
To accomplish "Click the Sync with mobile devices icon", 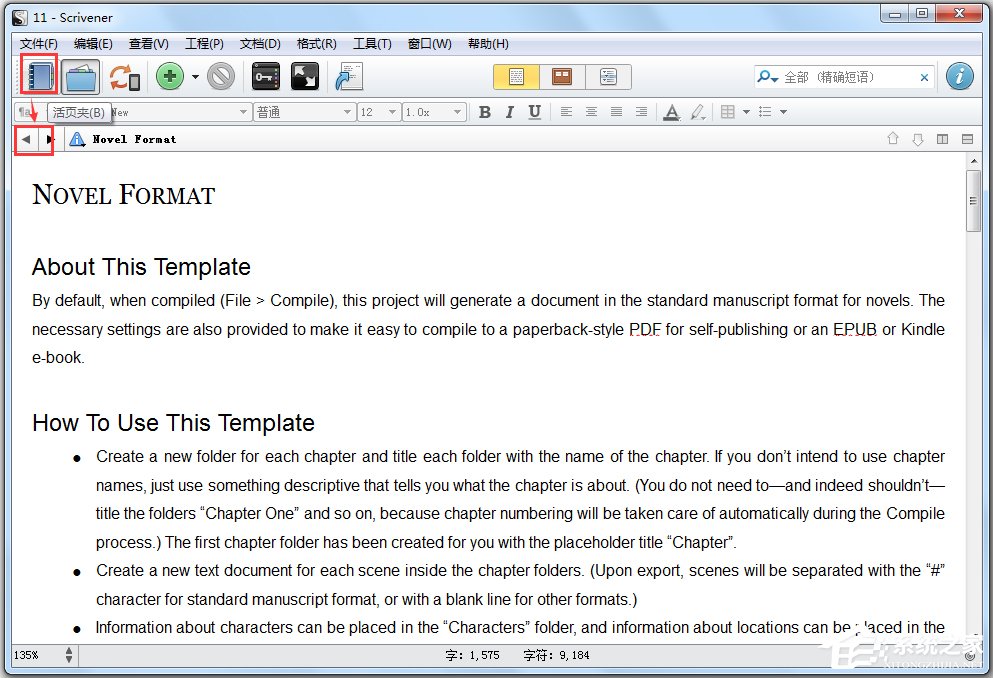I will click(124, 77).
